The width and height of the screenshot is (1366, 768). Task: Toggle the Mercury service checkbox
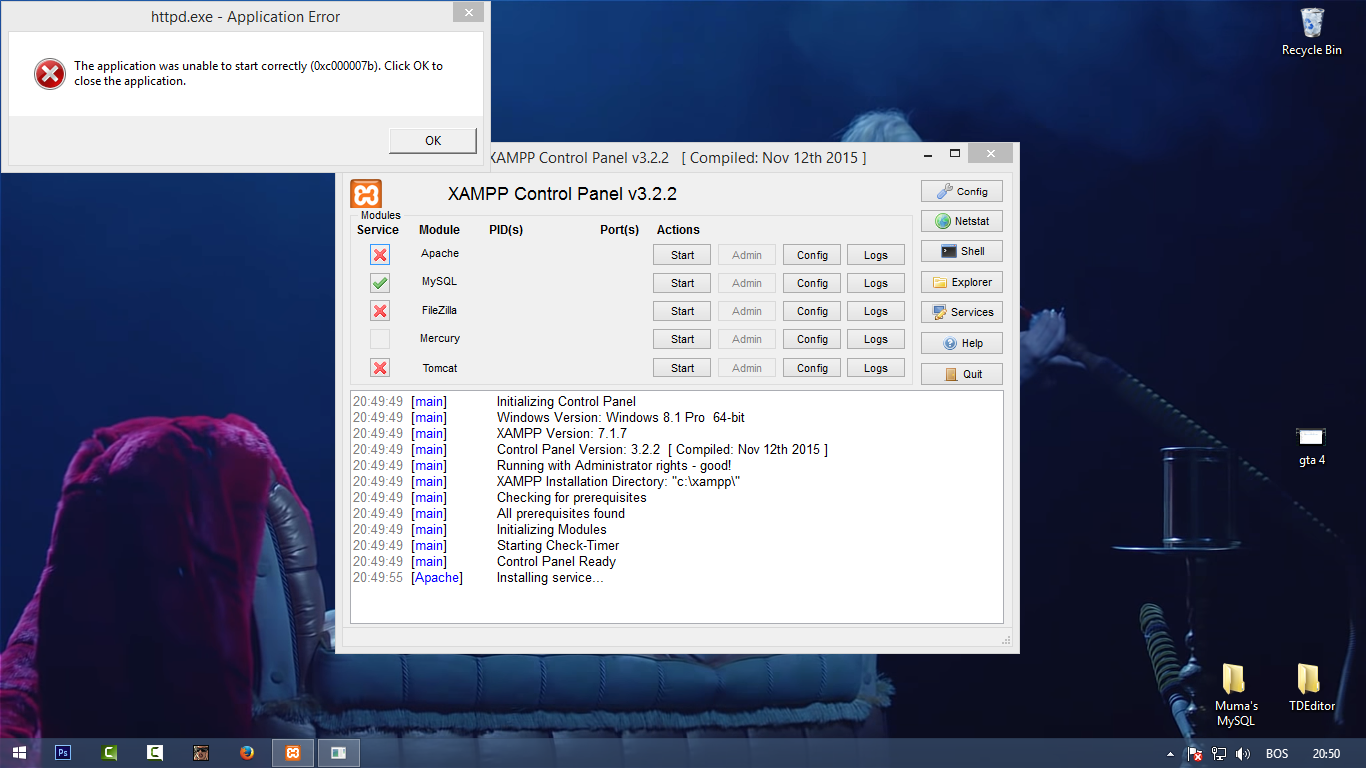[x=380, y=339]
